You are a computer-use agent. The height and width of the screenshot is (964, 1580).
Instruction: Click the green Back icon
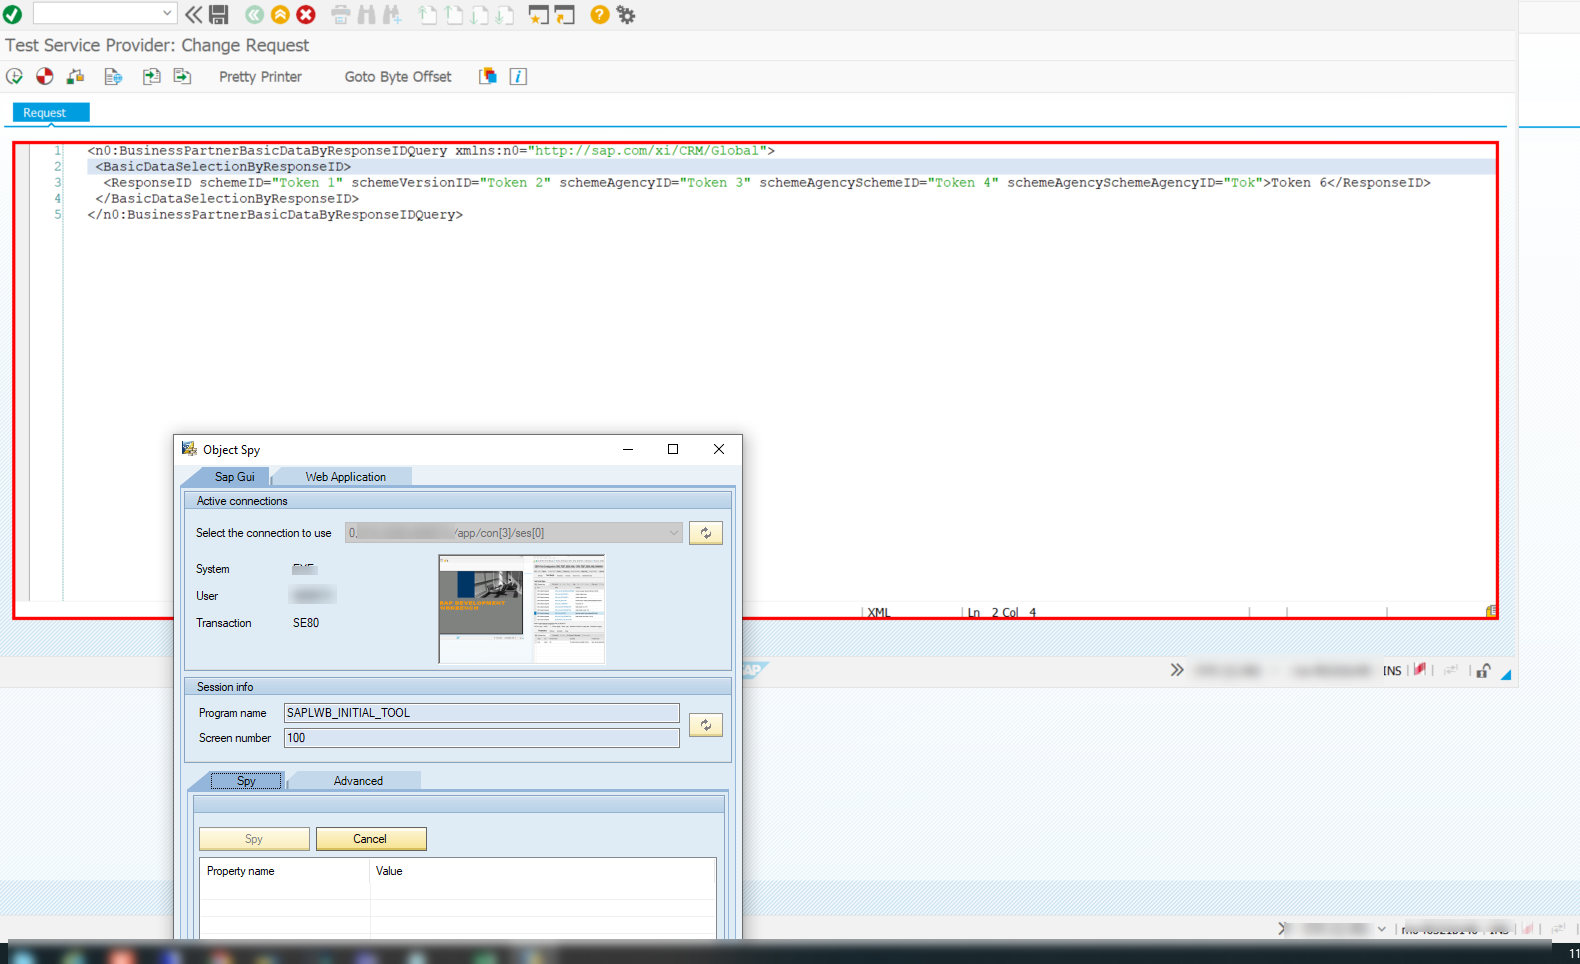point(254,15)
